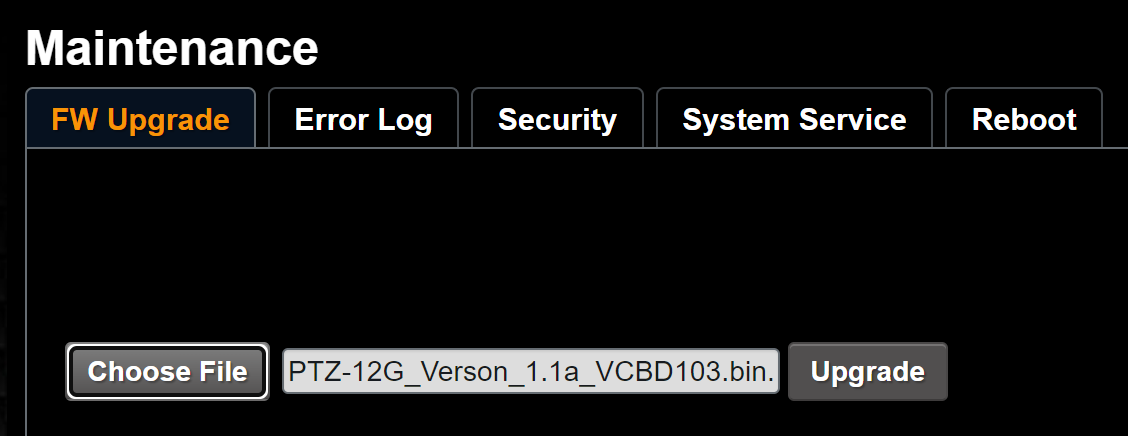View the device error log
Image resolution: width=1128 pixels, height=436 pixels.
363,120
